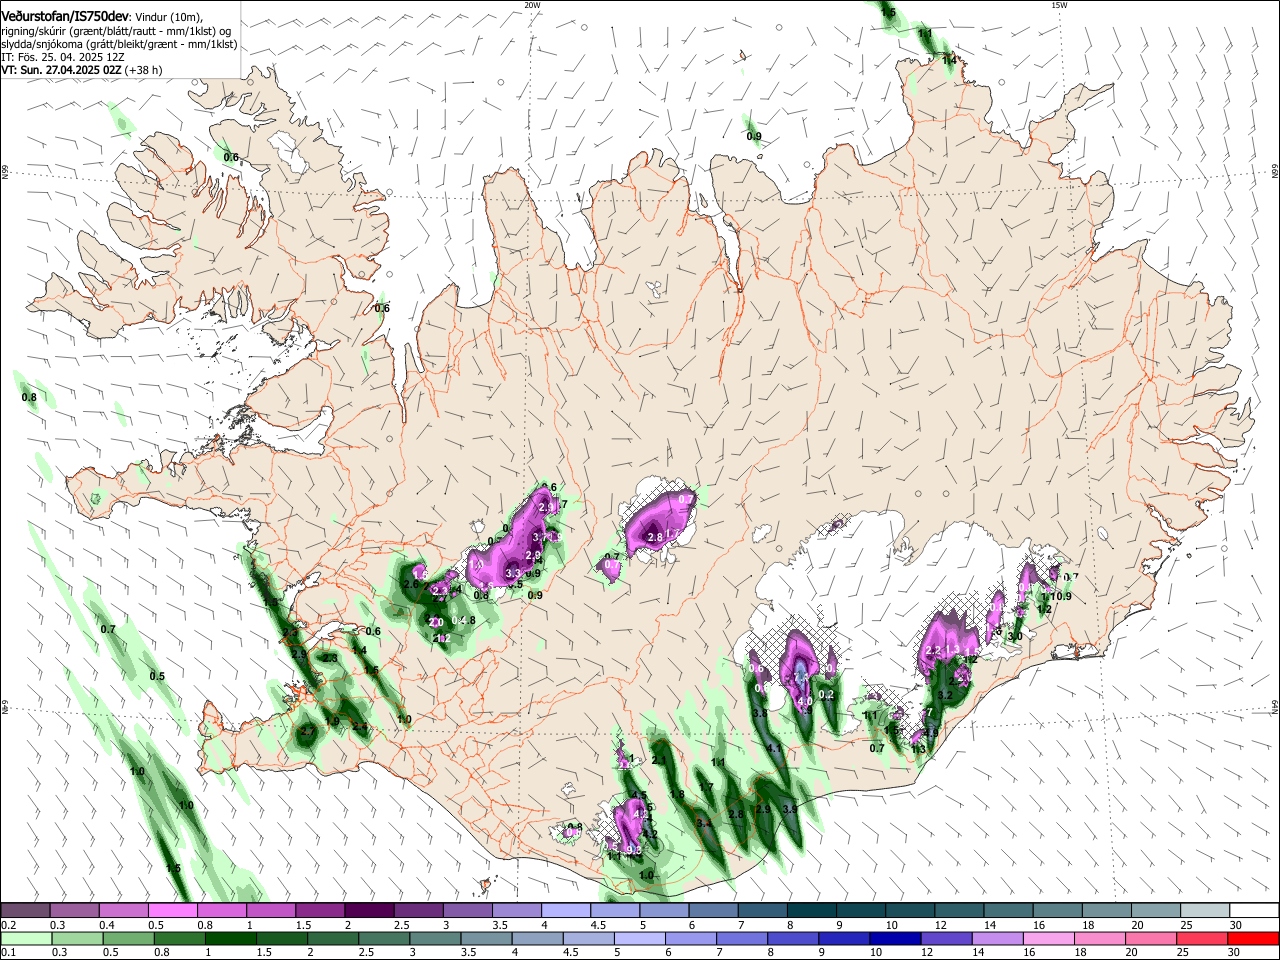The image size is (1280, 960).
Task: Click the 3.2 value on the southeast coast
Action: pos(945,695)
